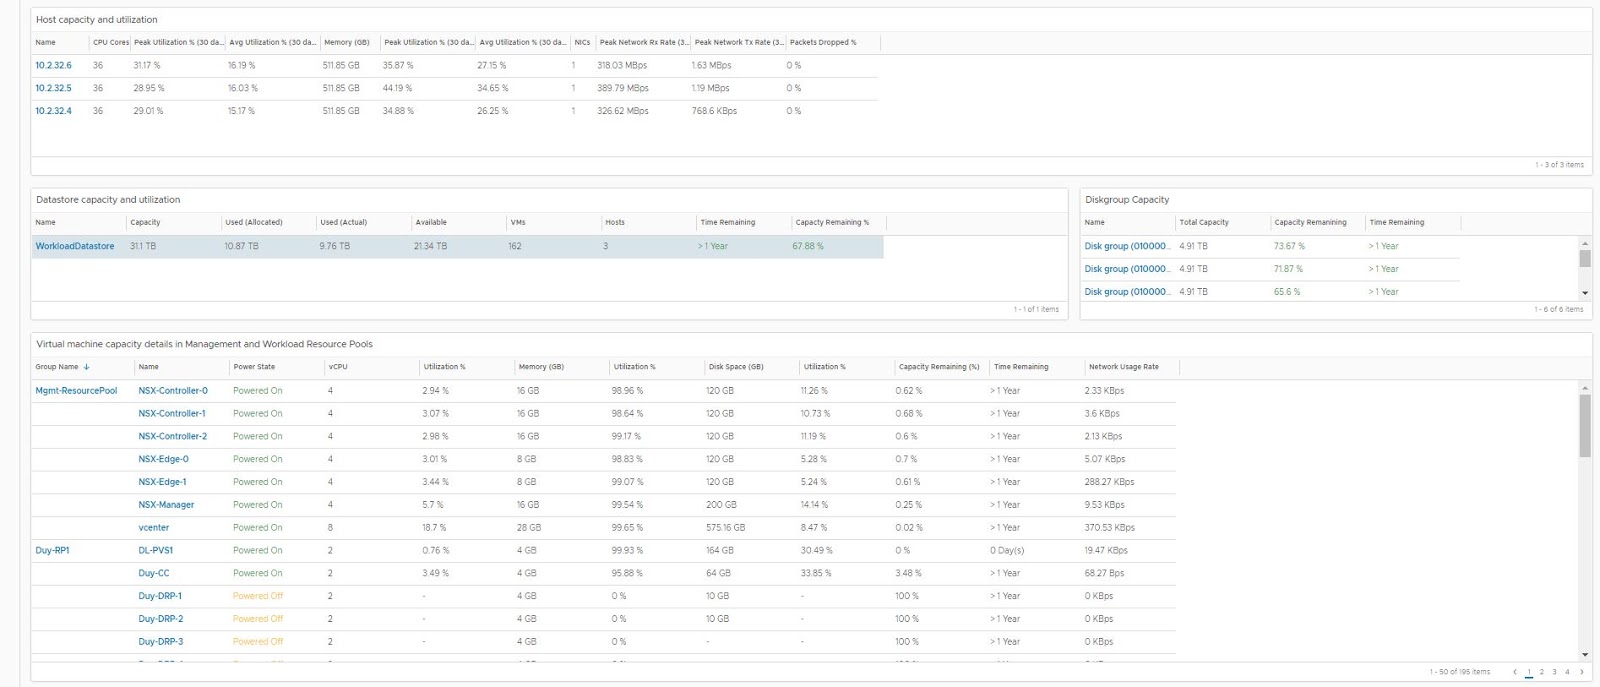
Task: Sort datastore table by Capacity Remaining % header
Action: pos(832,222)
